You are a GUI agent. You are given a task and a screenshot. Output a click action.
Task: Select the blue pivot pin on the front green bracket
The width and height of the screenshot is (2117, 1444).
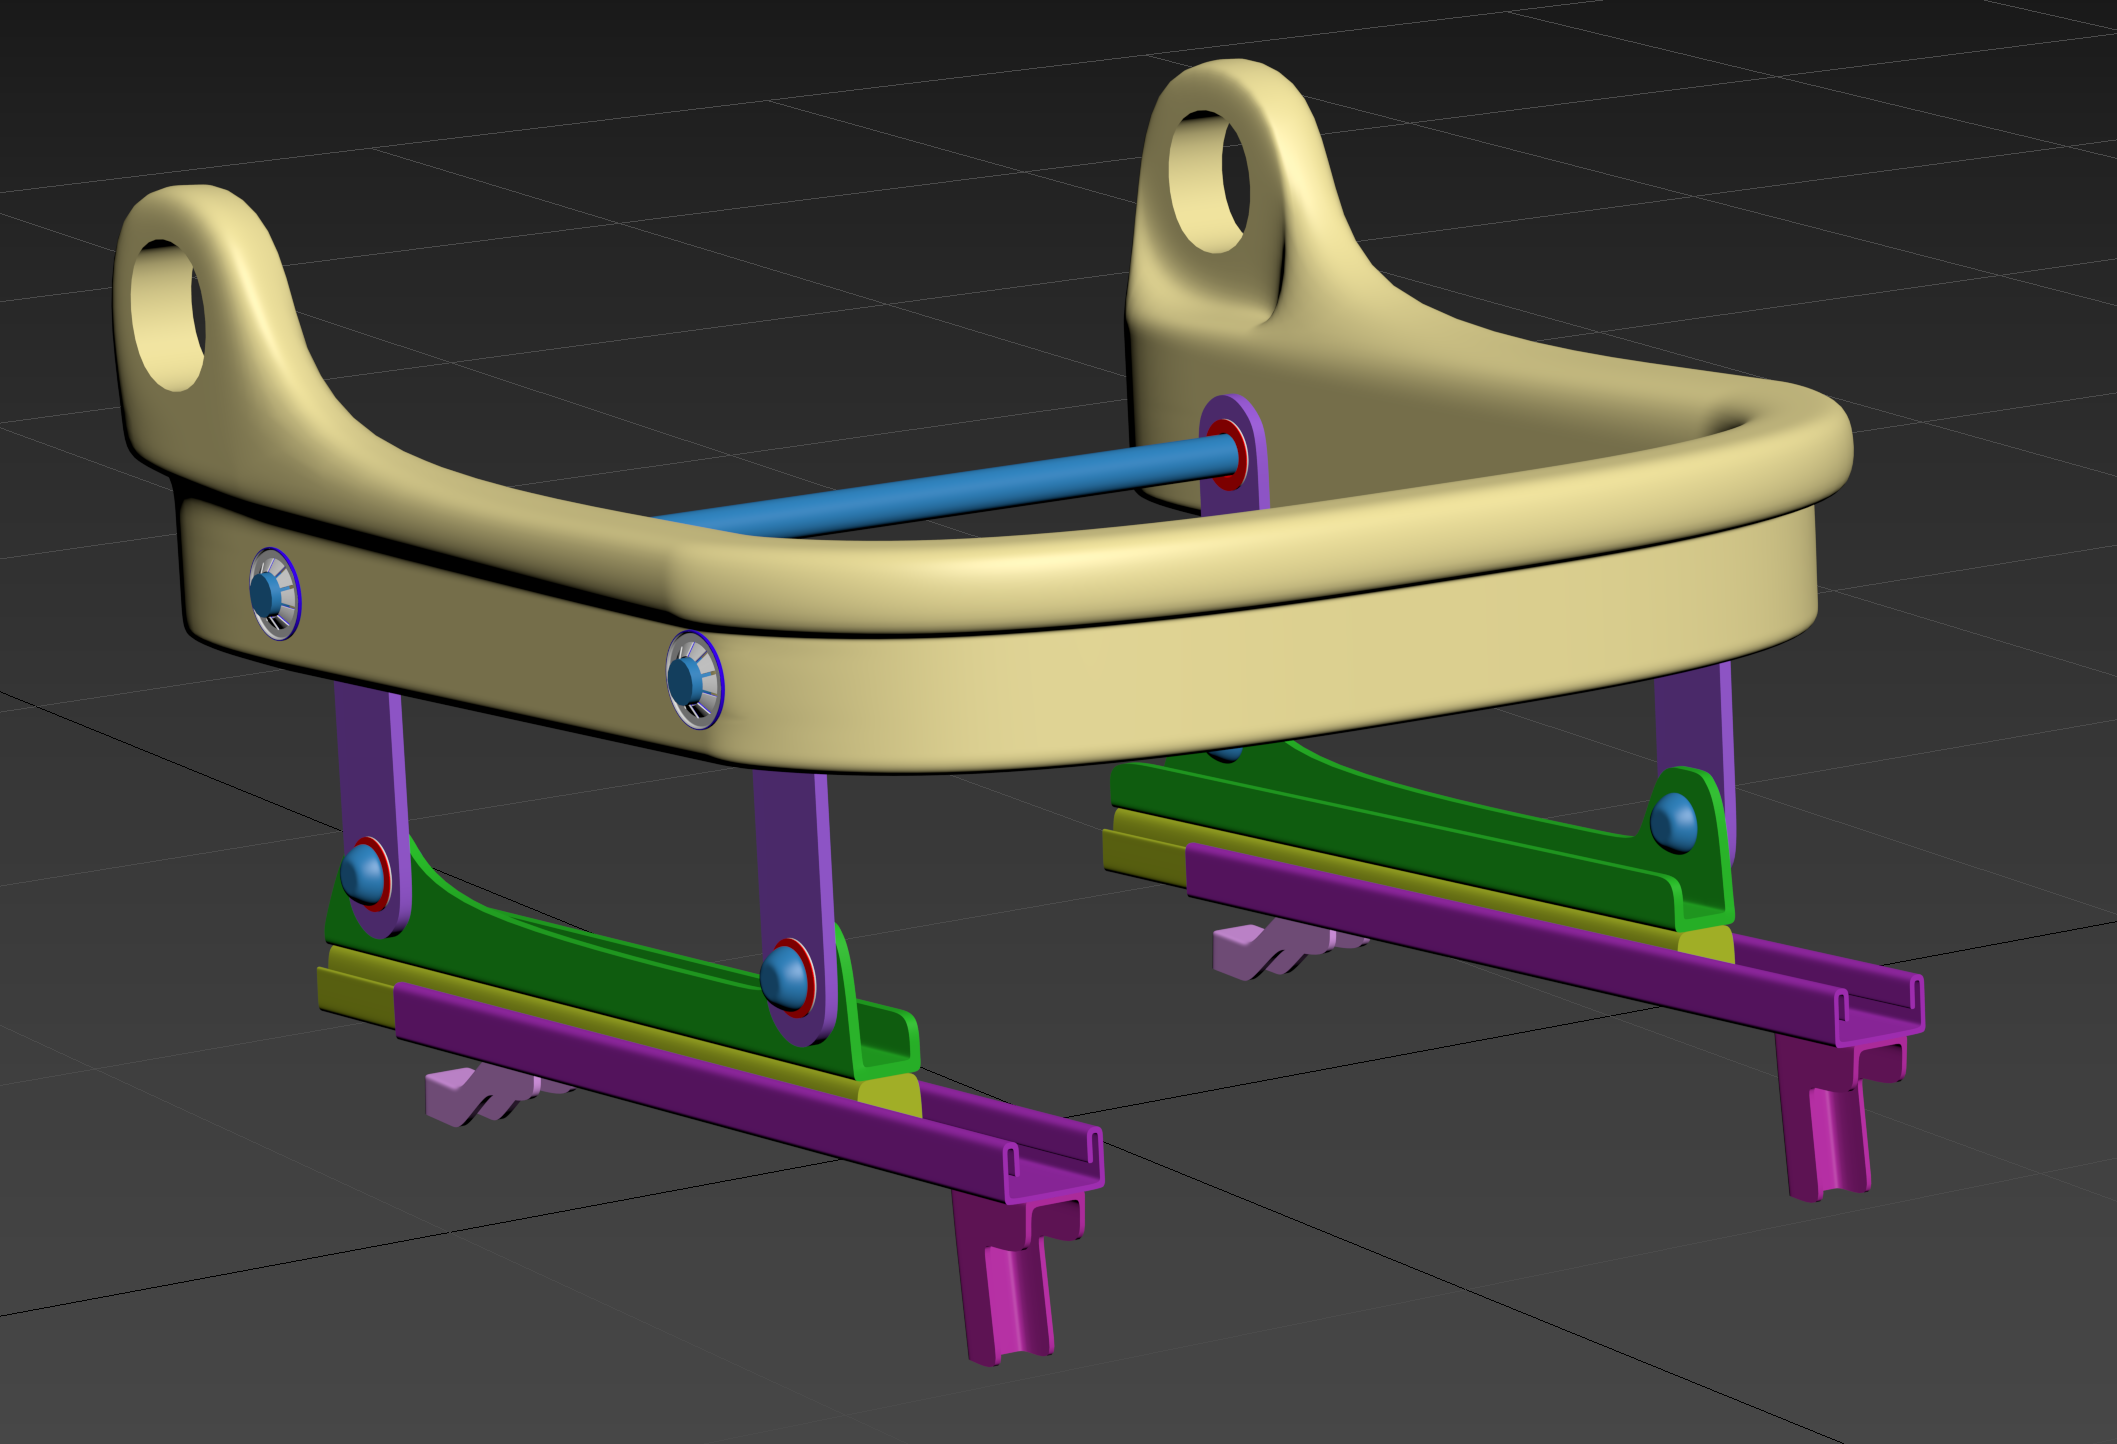pos(785,976)
